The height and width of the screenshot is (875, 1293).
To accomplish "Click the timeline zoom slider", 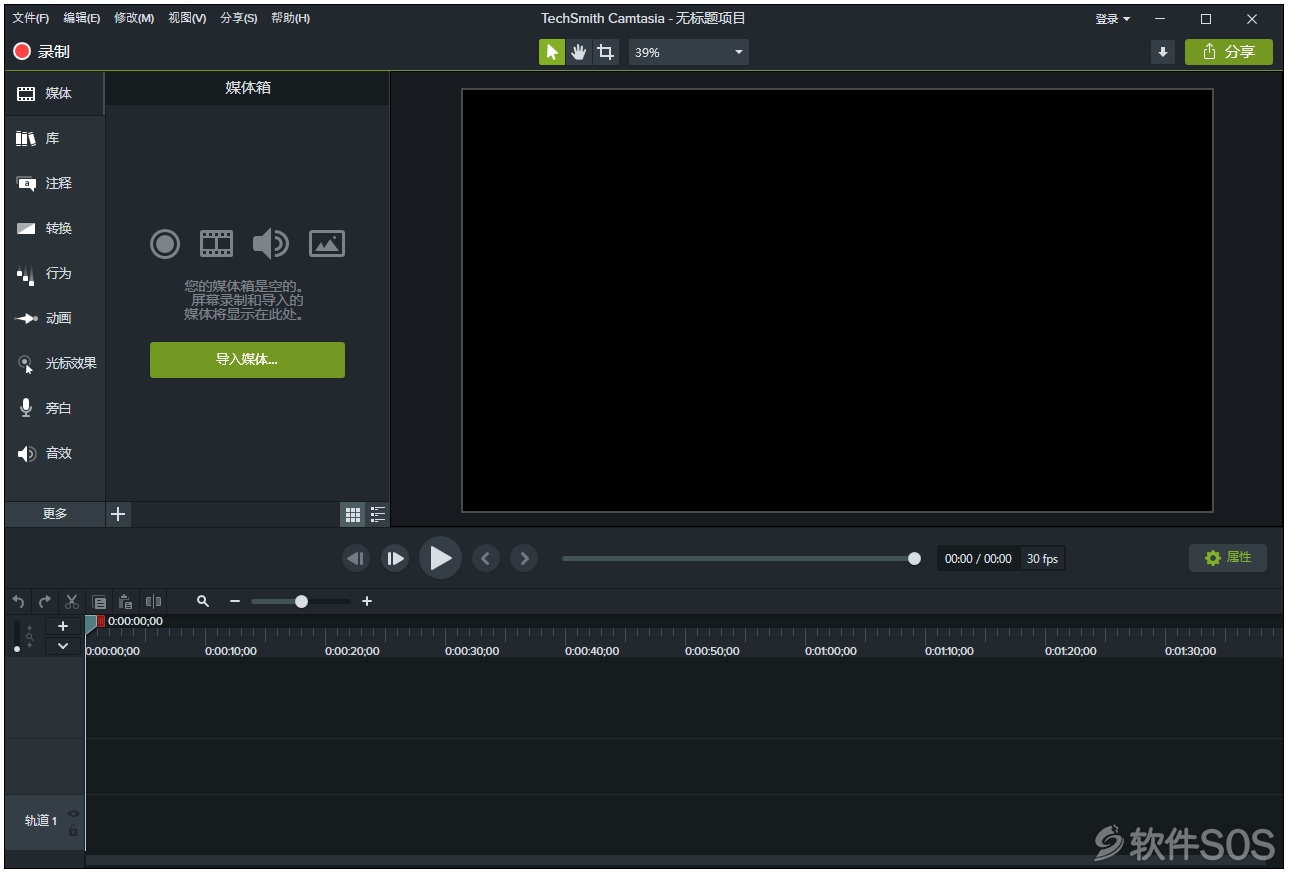I will click(x=301, y=601).
